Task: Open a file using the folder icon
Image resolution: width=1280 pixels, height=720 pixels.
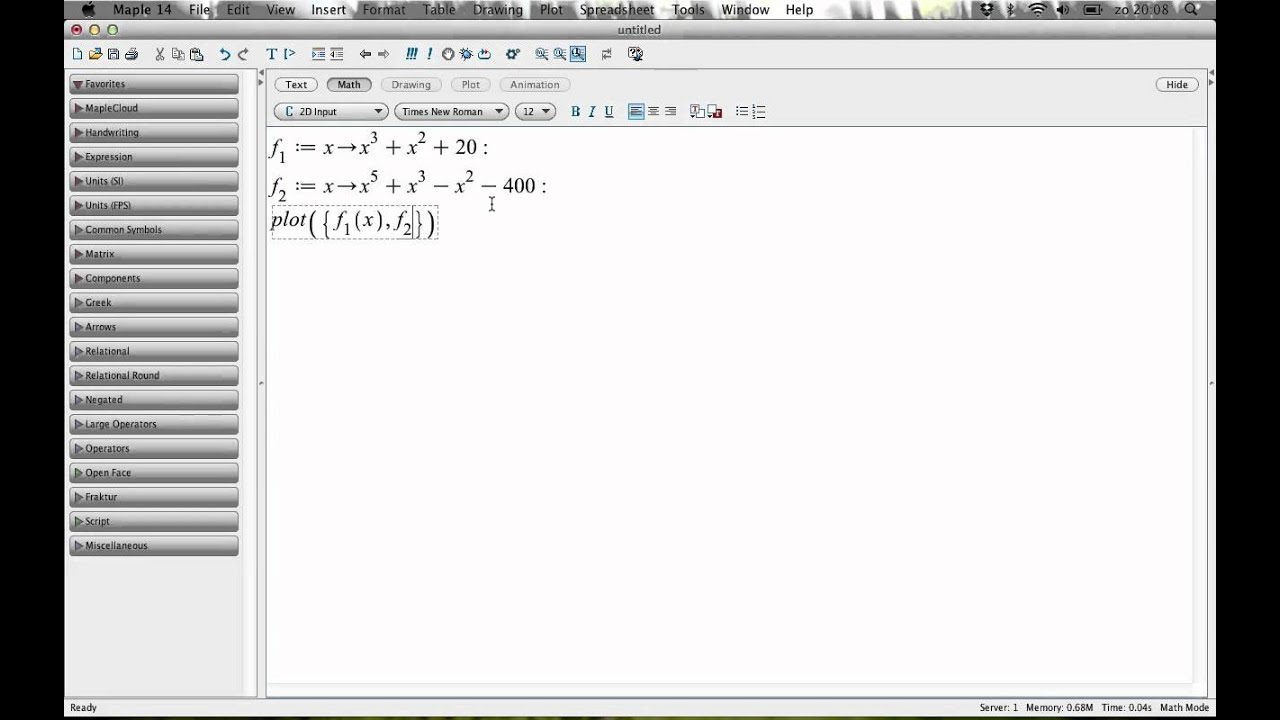Action: [x=95, y=54]
